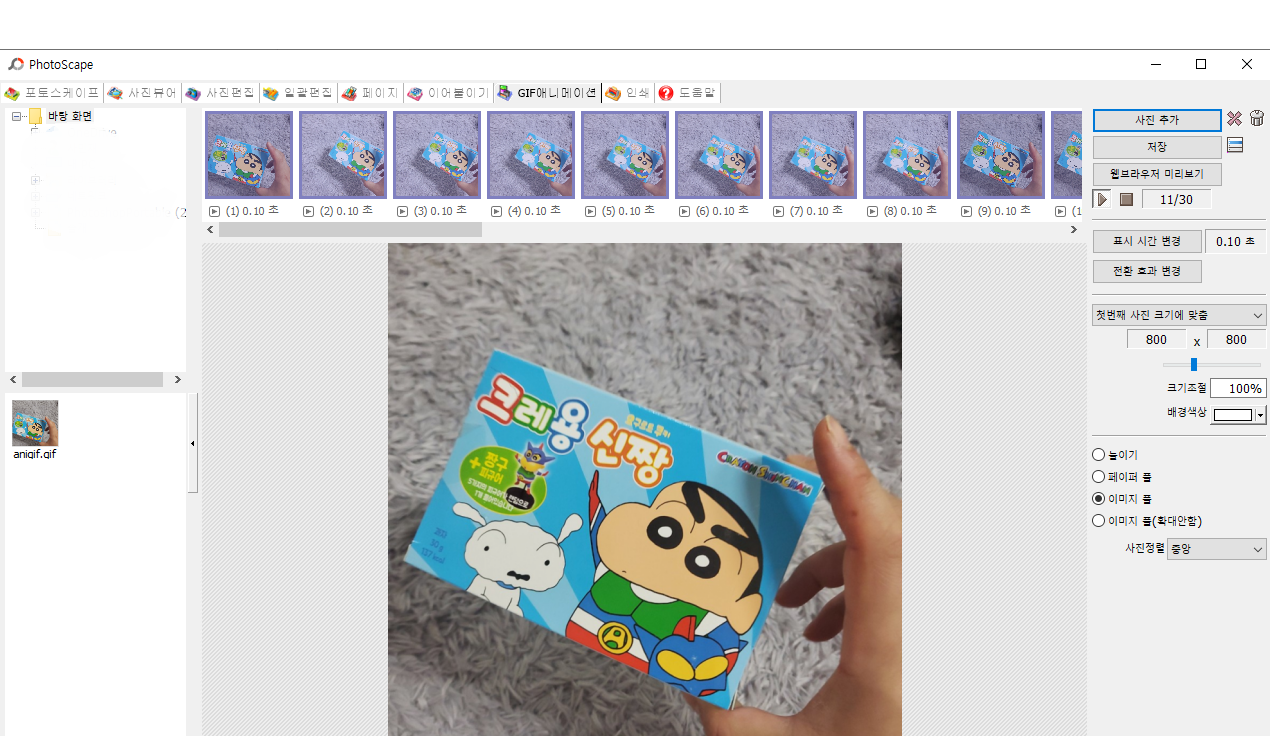Click the 저장 button
Image resolution: width=1270 pixels, height=736 pixels.
tap(1157, 147)
